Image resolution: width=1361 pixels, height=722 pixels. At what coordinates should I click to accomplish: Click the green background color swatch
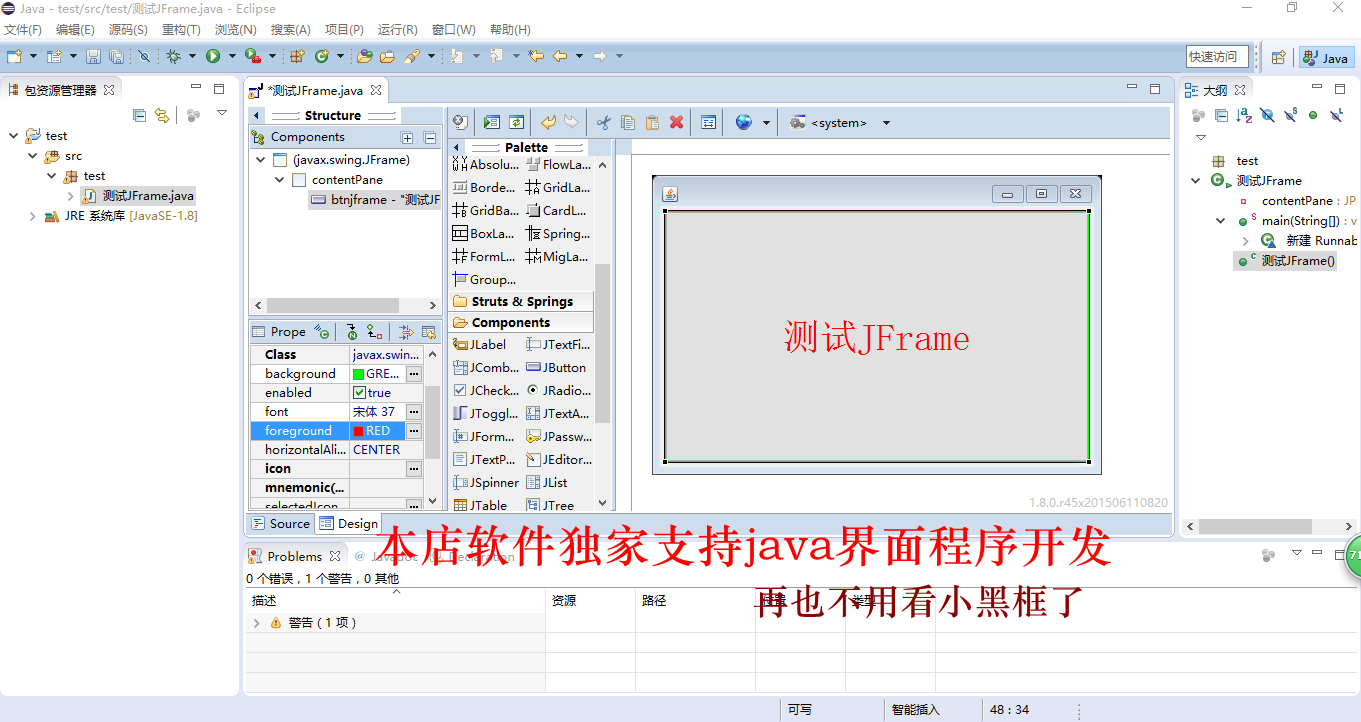(358, 374)
